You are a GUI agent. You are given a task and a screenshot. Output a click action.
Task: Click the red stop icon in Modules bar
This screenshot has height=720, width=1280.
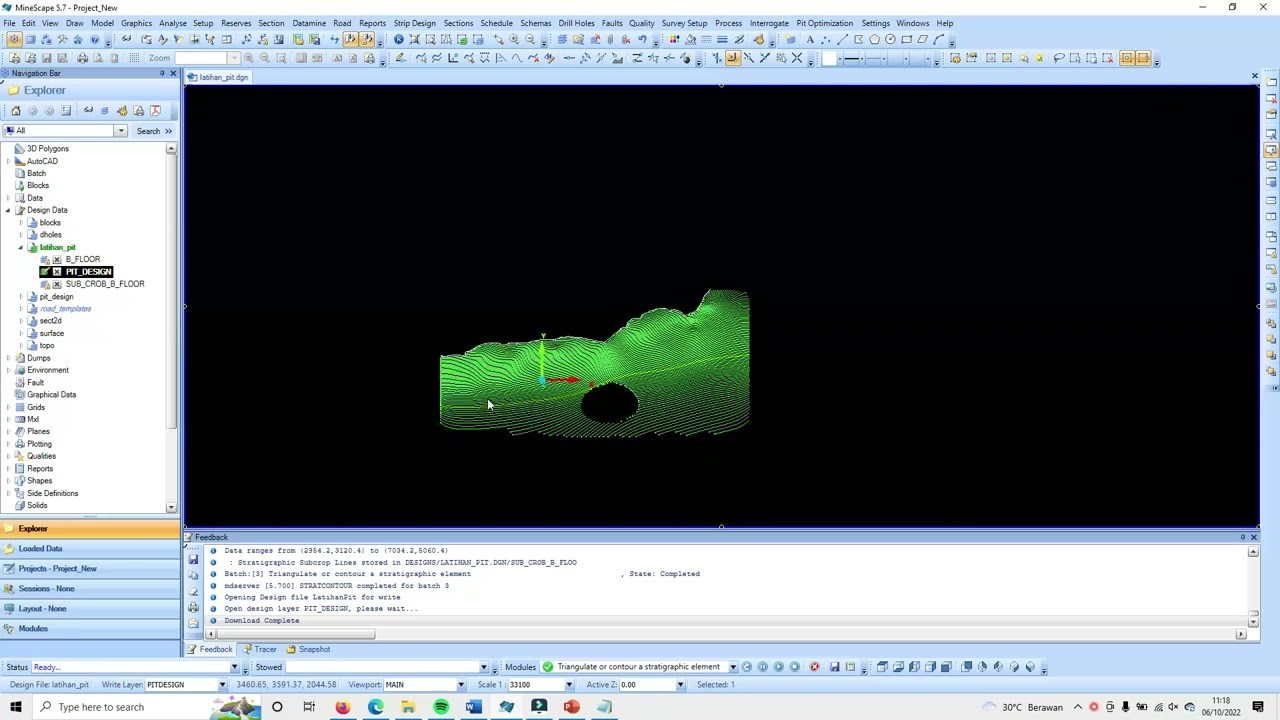pos(814,667)
